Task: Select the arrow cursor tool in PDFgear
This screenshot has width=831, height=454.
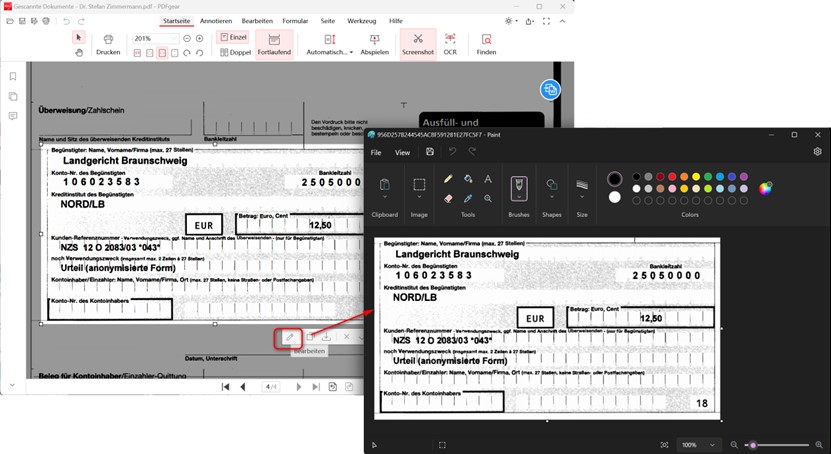Action: [x=79, y=38]
